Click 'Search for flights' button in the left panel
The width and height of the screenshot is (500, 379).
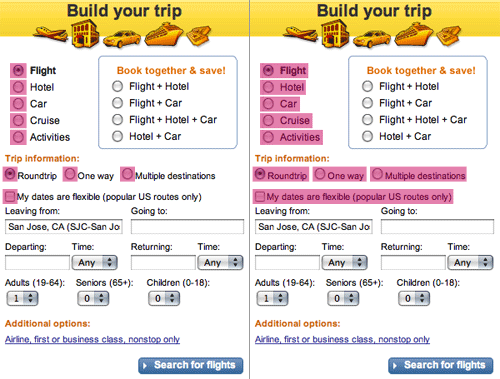[191, 366]
